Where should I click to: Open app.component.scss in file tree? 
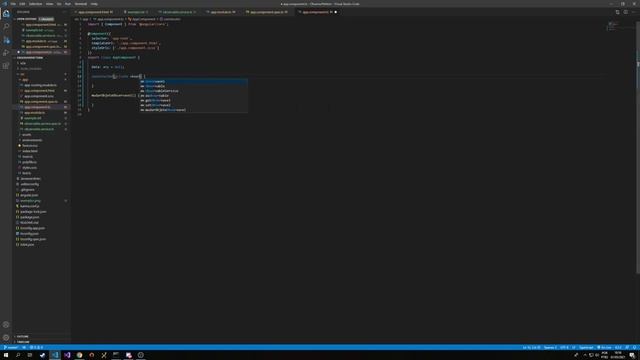click(39, 96)
